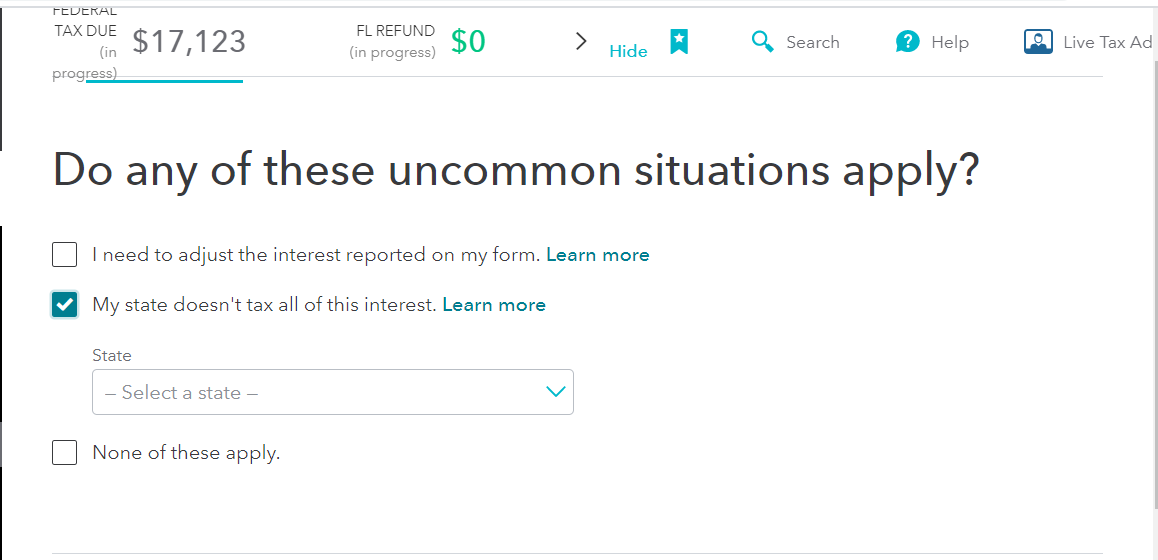
Task: Click the Help question mark icon
Action: [x=907, y=42]
